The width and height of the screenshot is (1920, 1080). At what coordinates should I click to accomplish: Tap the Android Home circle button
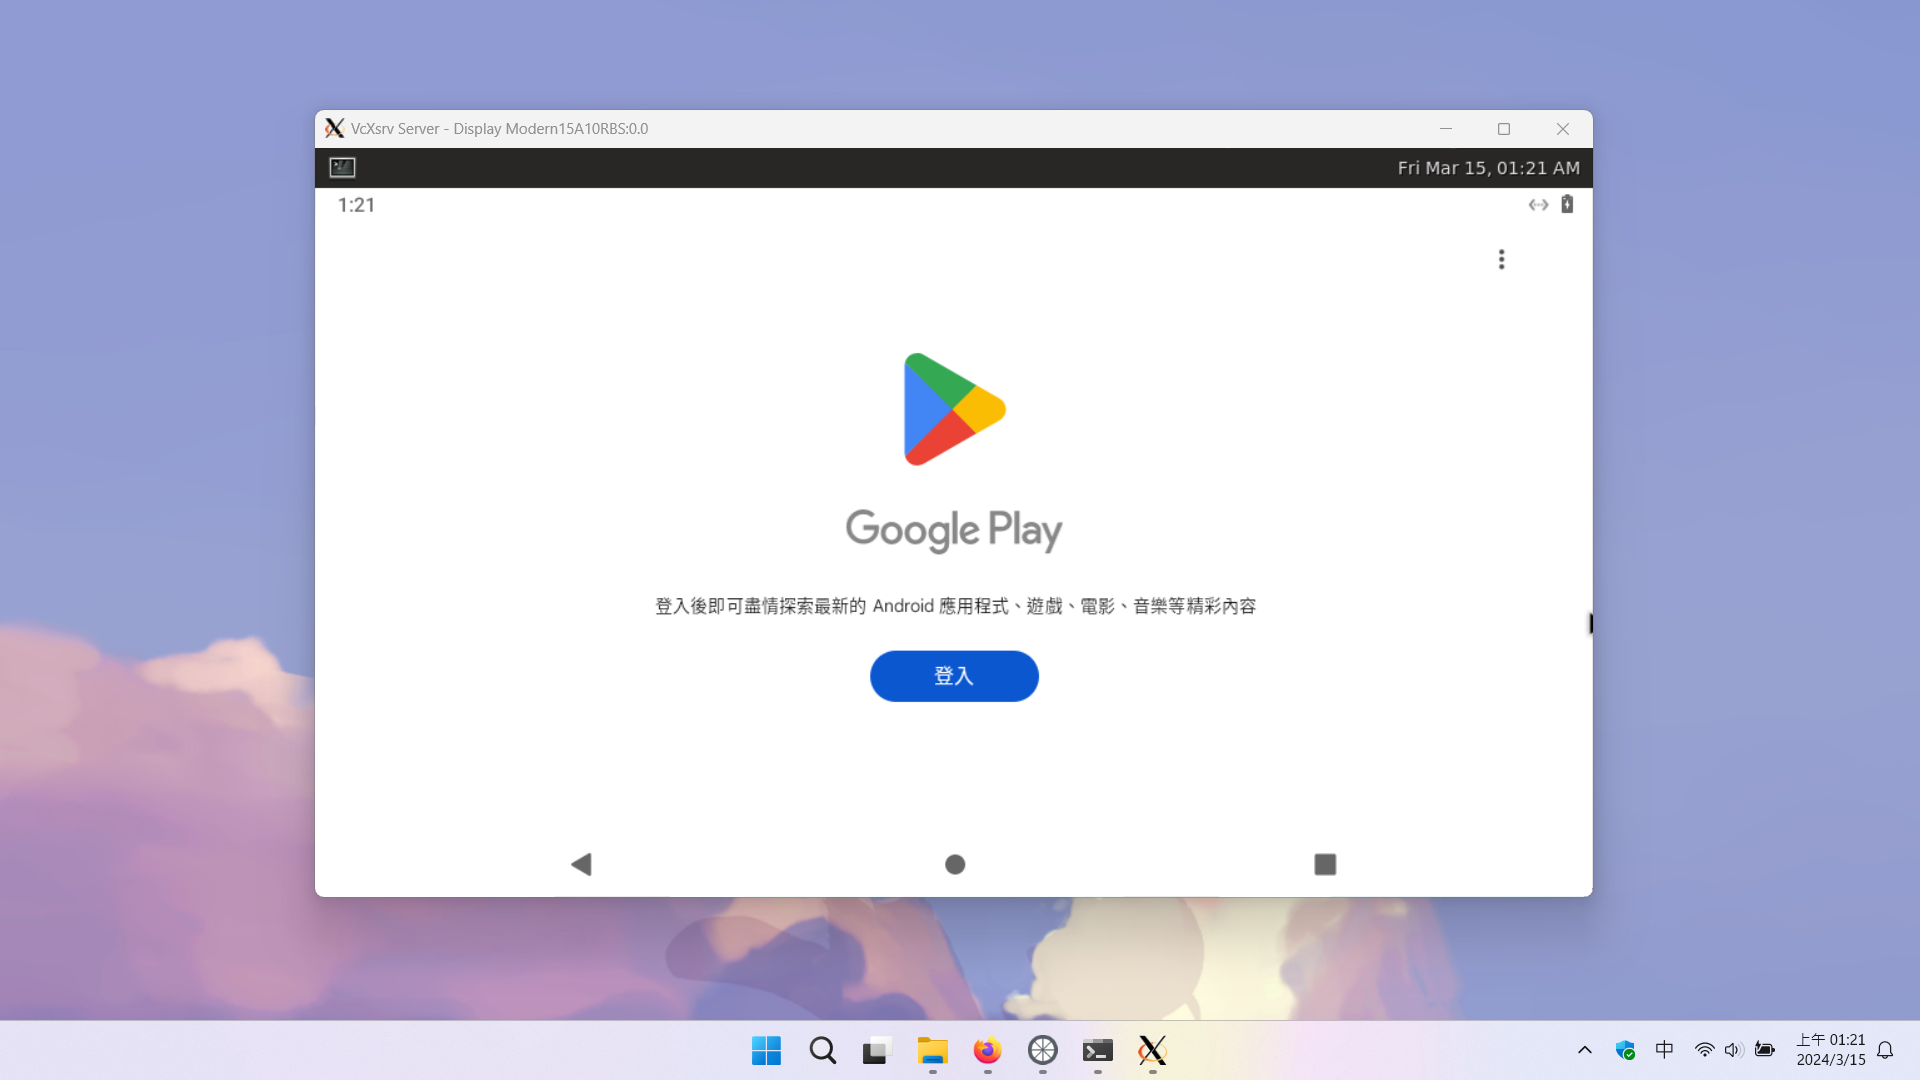tap(953, 864)
